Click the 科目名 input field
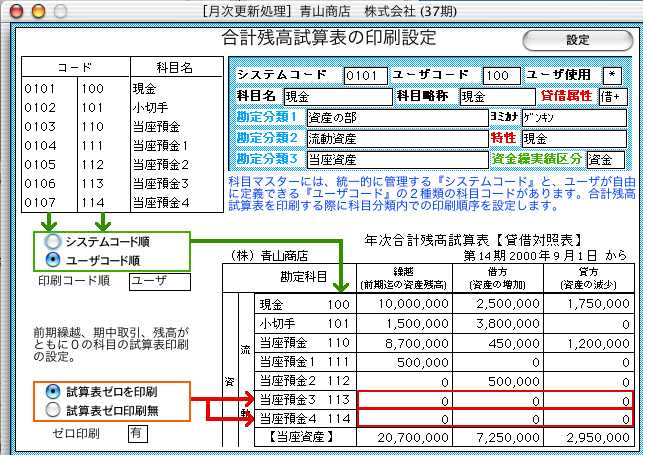The height and width of the screenshot is (456, 645). coord(335,97)
